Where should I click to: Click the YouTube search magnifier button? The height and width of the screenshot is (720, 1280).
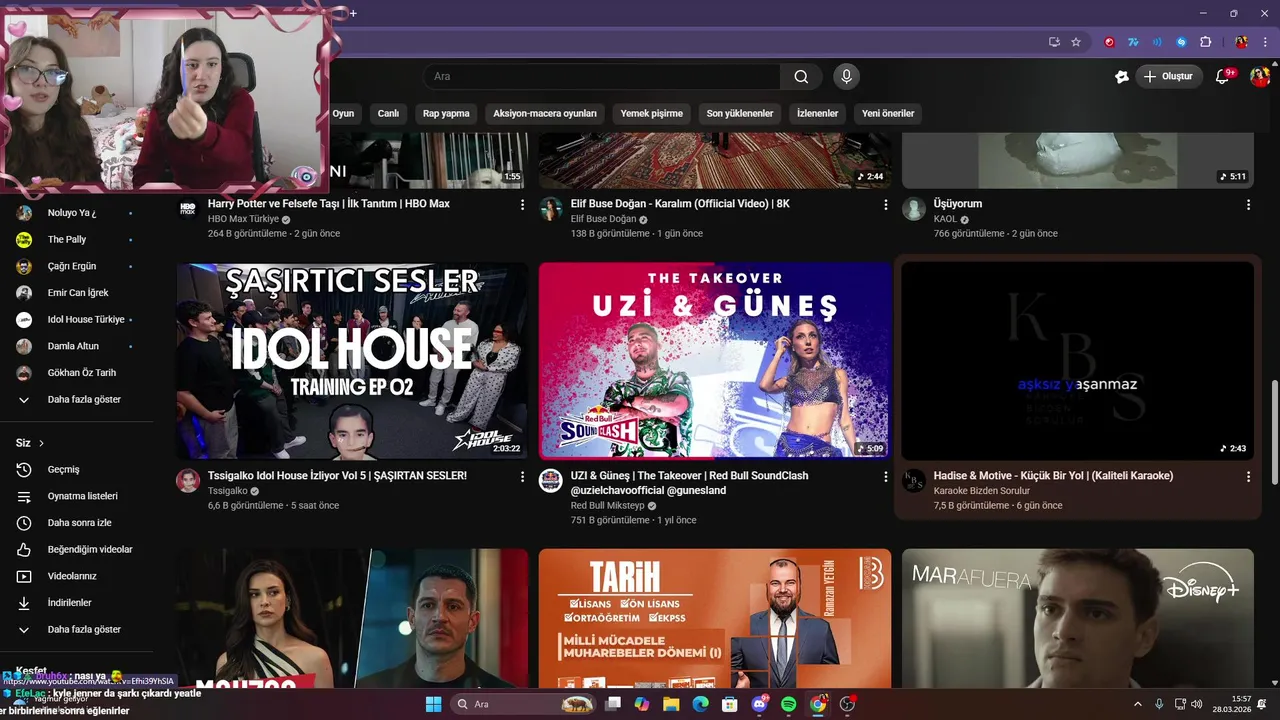[801, 77]
